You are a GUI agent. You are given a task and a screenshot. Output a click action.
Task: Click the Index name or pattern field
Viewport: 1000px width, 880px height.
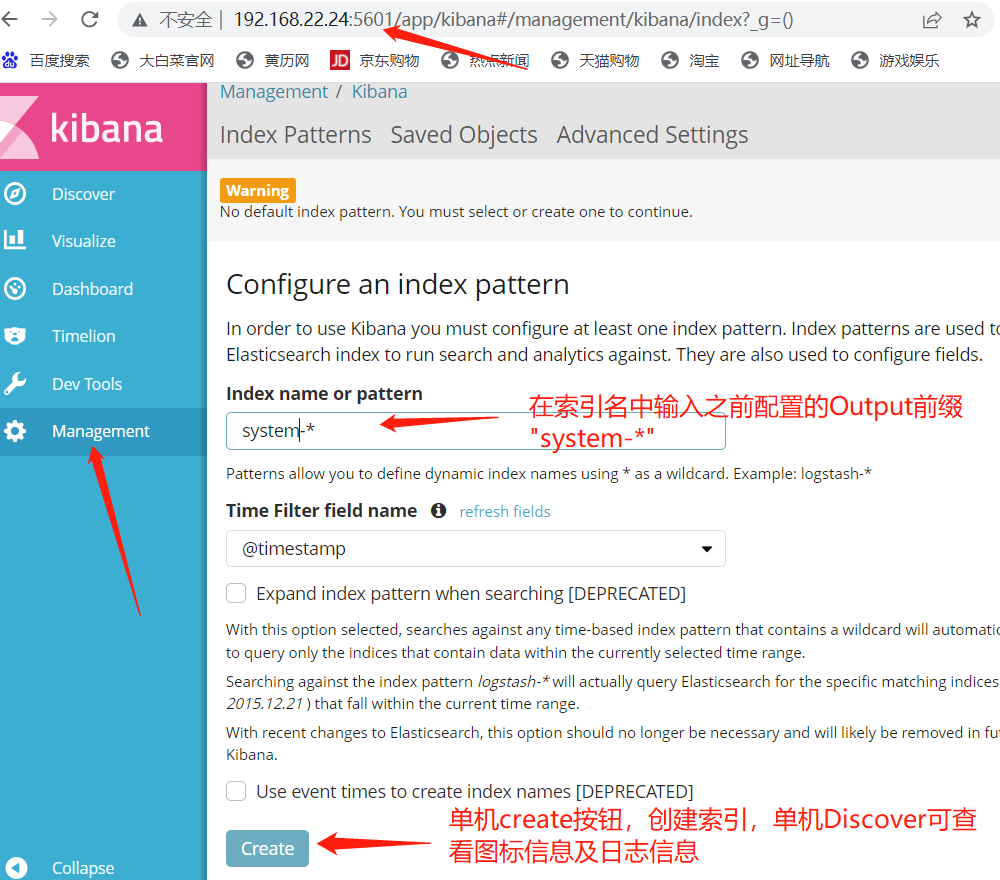coord(476,431)
